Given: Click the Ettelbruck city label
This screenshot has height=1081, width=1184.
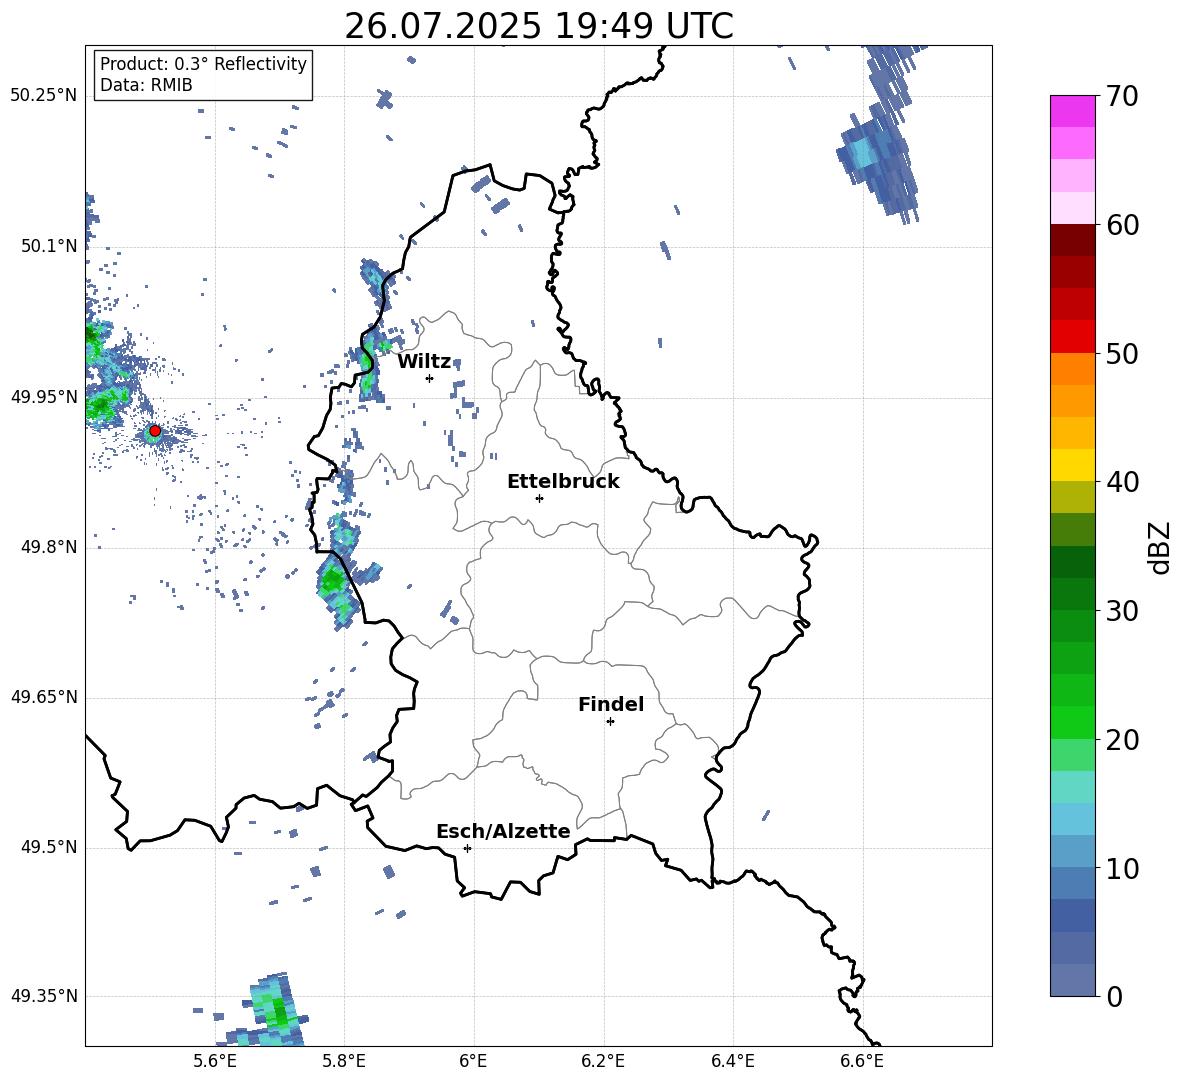Looking at the screenshot, I should (563, 482).
